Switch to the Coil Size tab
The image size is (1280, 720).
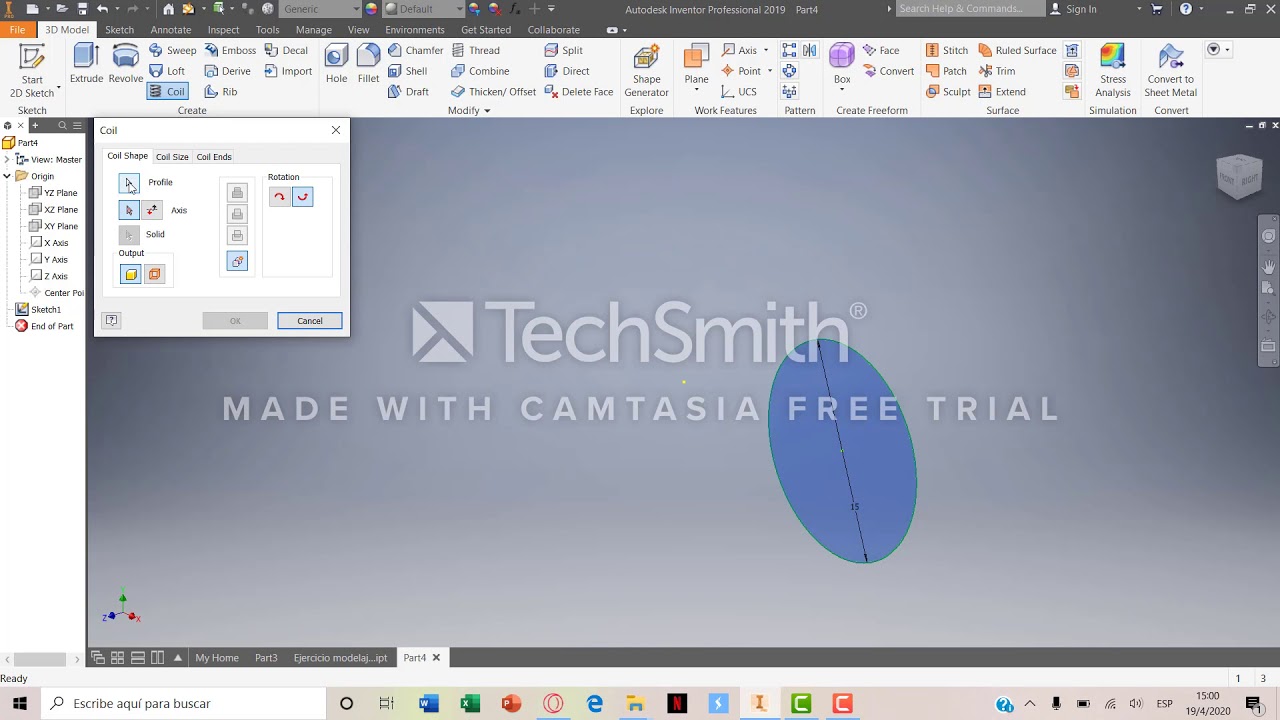point(172,157)
